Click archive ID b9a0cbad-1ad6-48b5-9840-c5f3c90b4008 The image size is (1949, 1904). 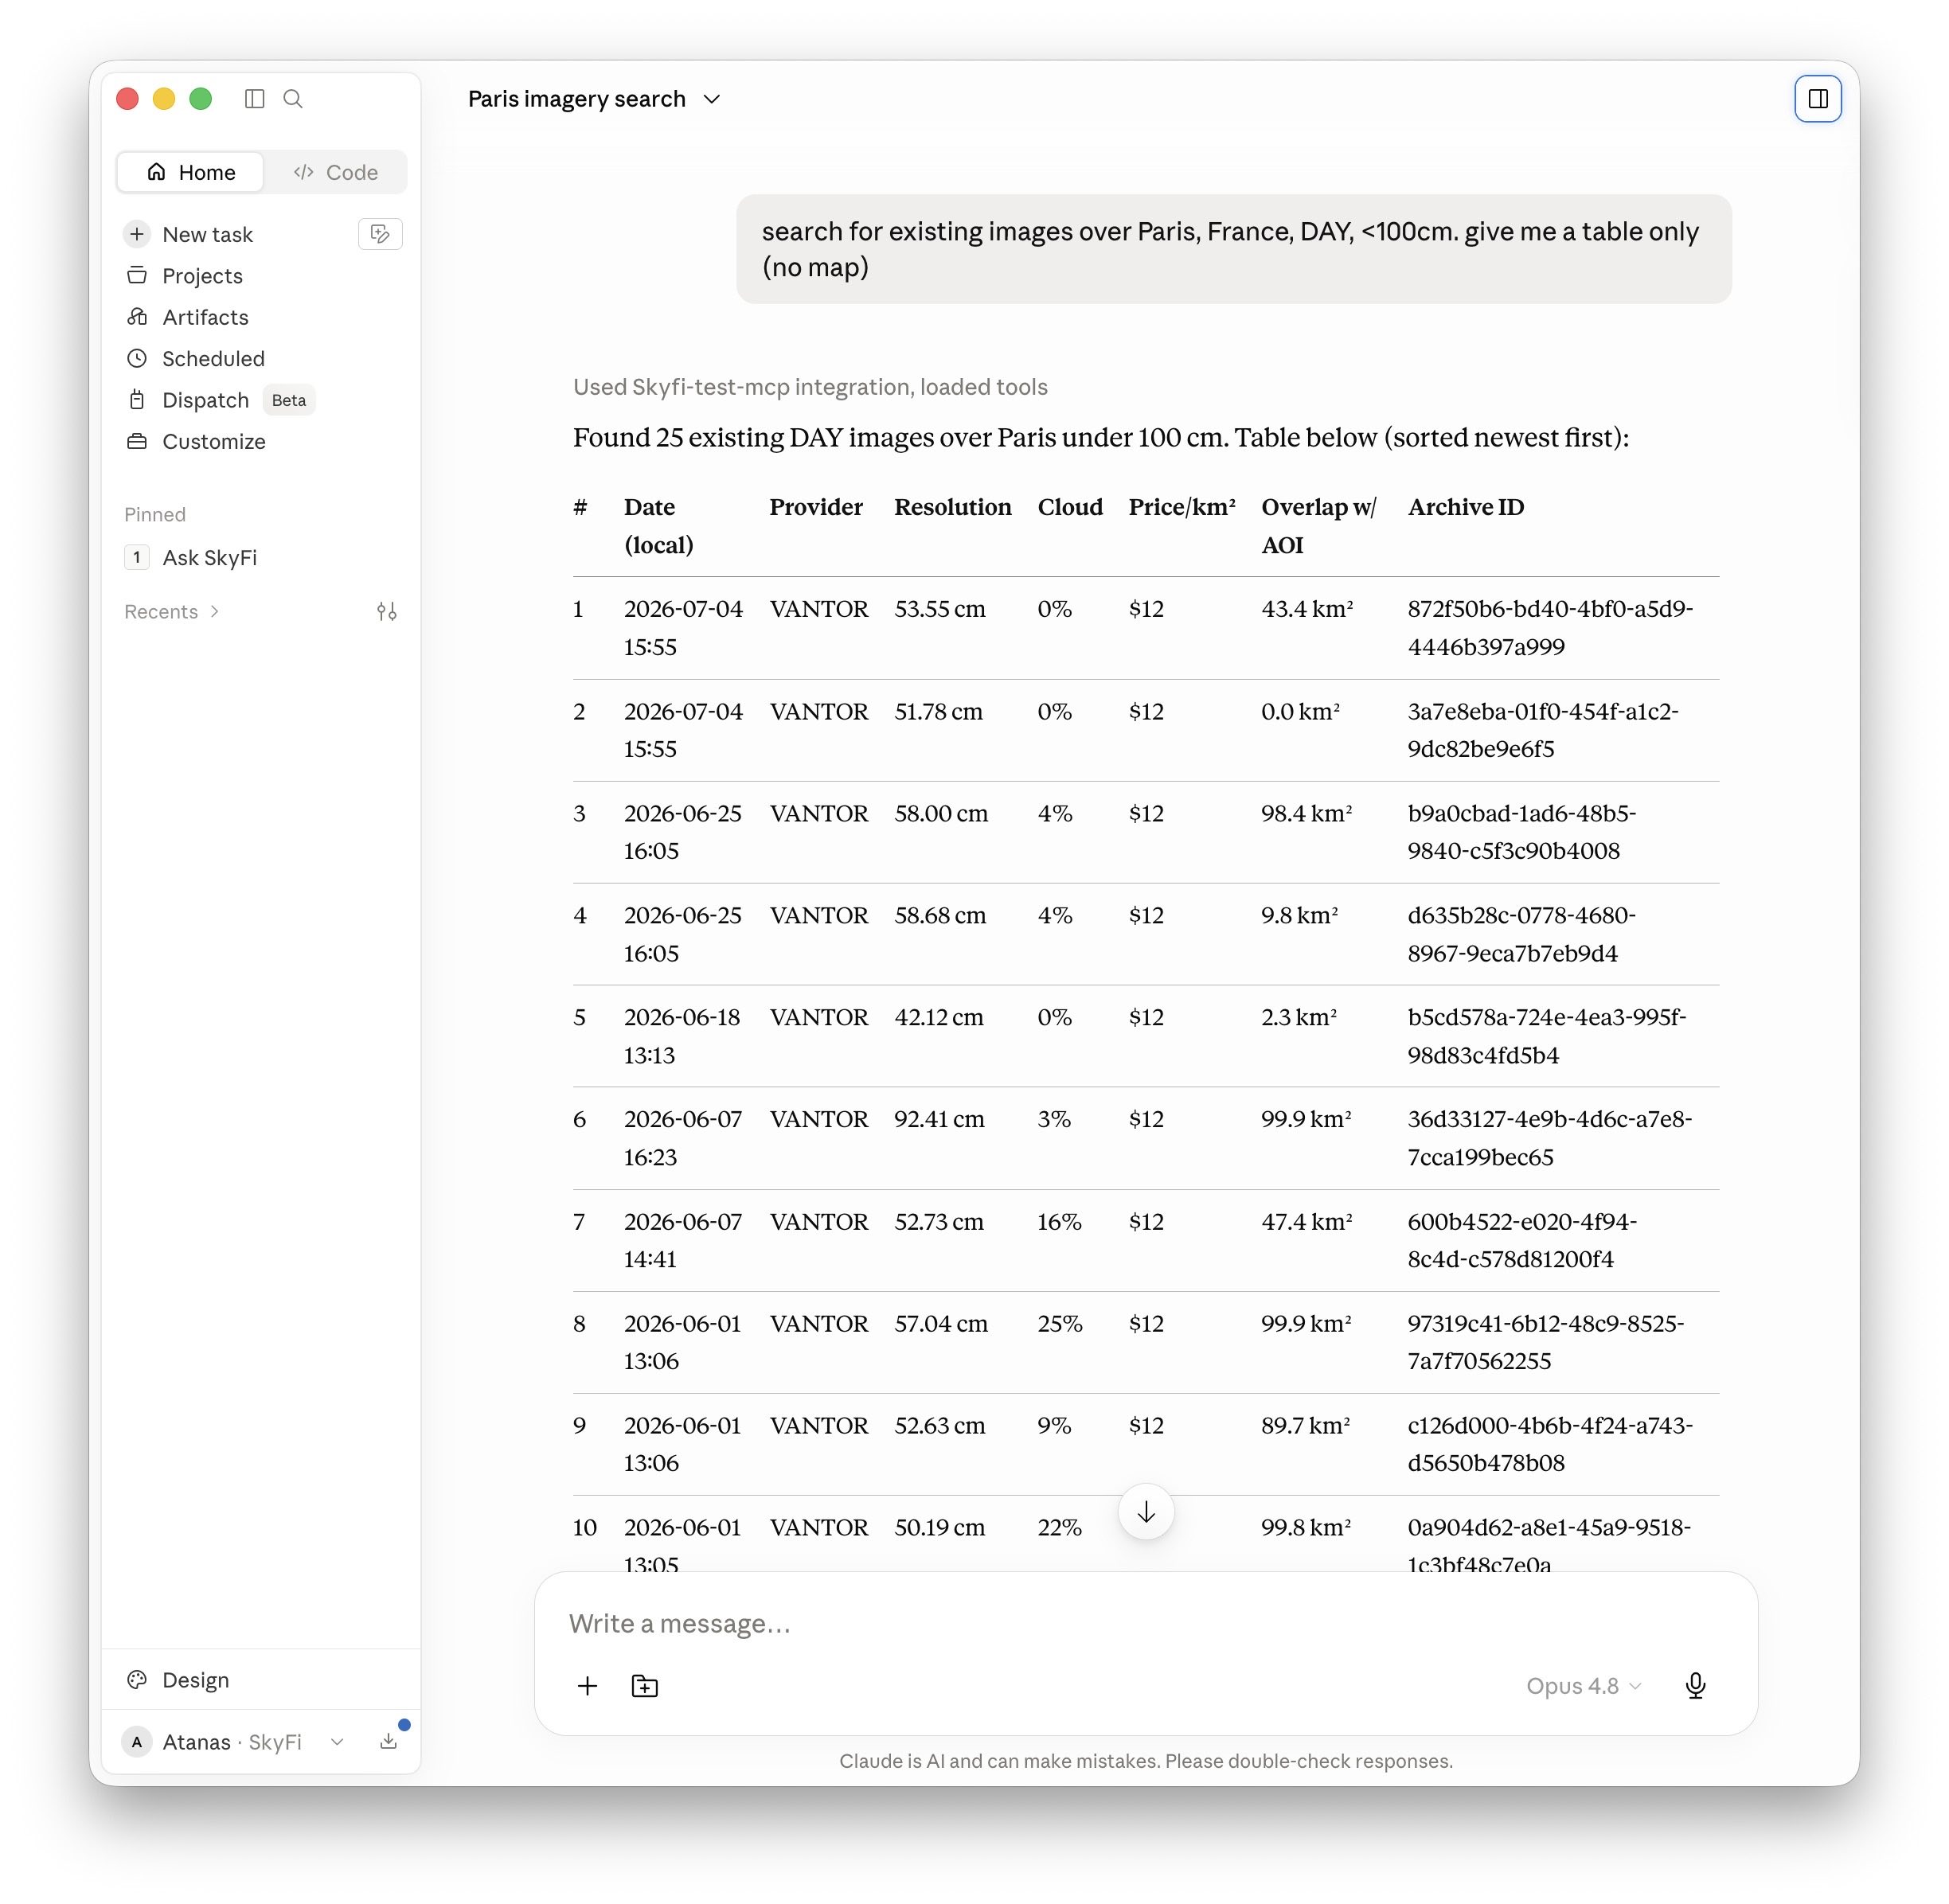[x=1521, y=832]
